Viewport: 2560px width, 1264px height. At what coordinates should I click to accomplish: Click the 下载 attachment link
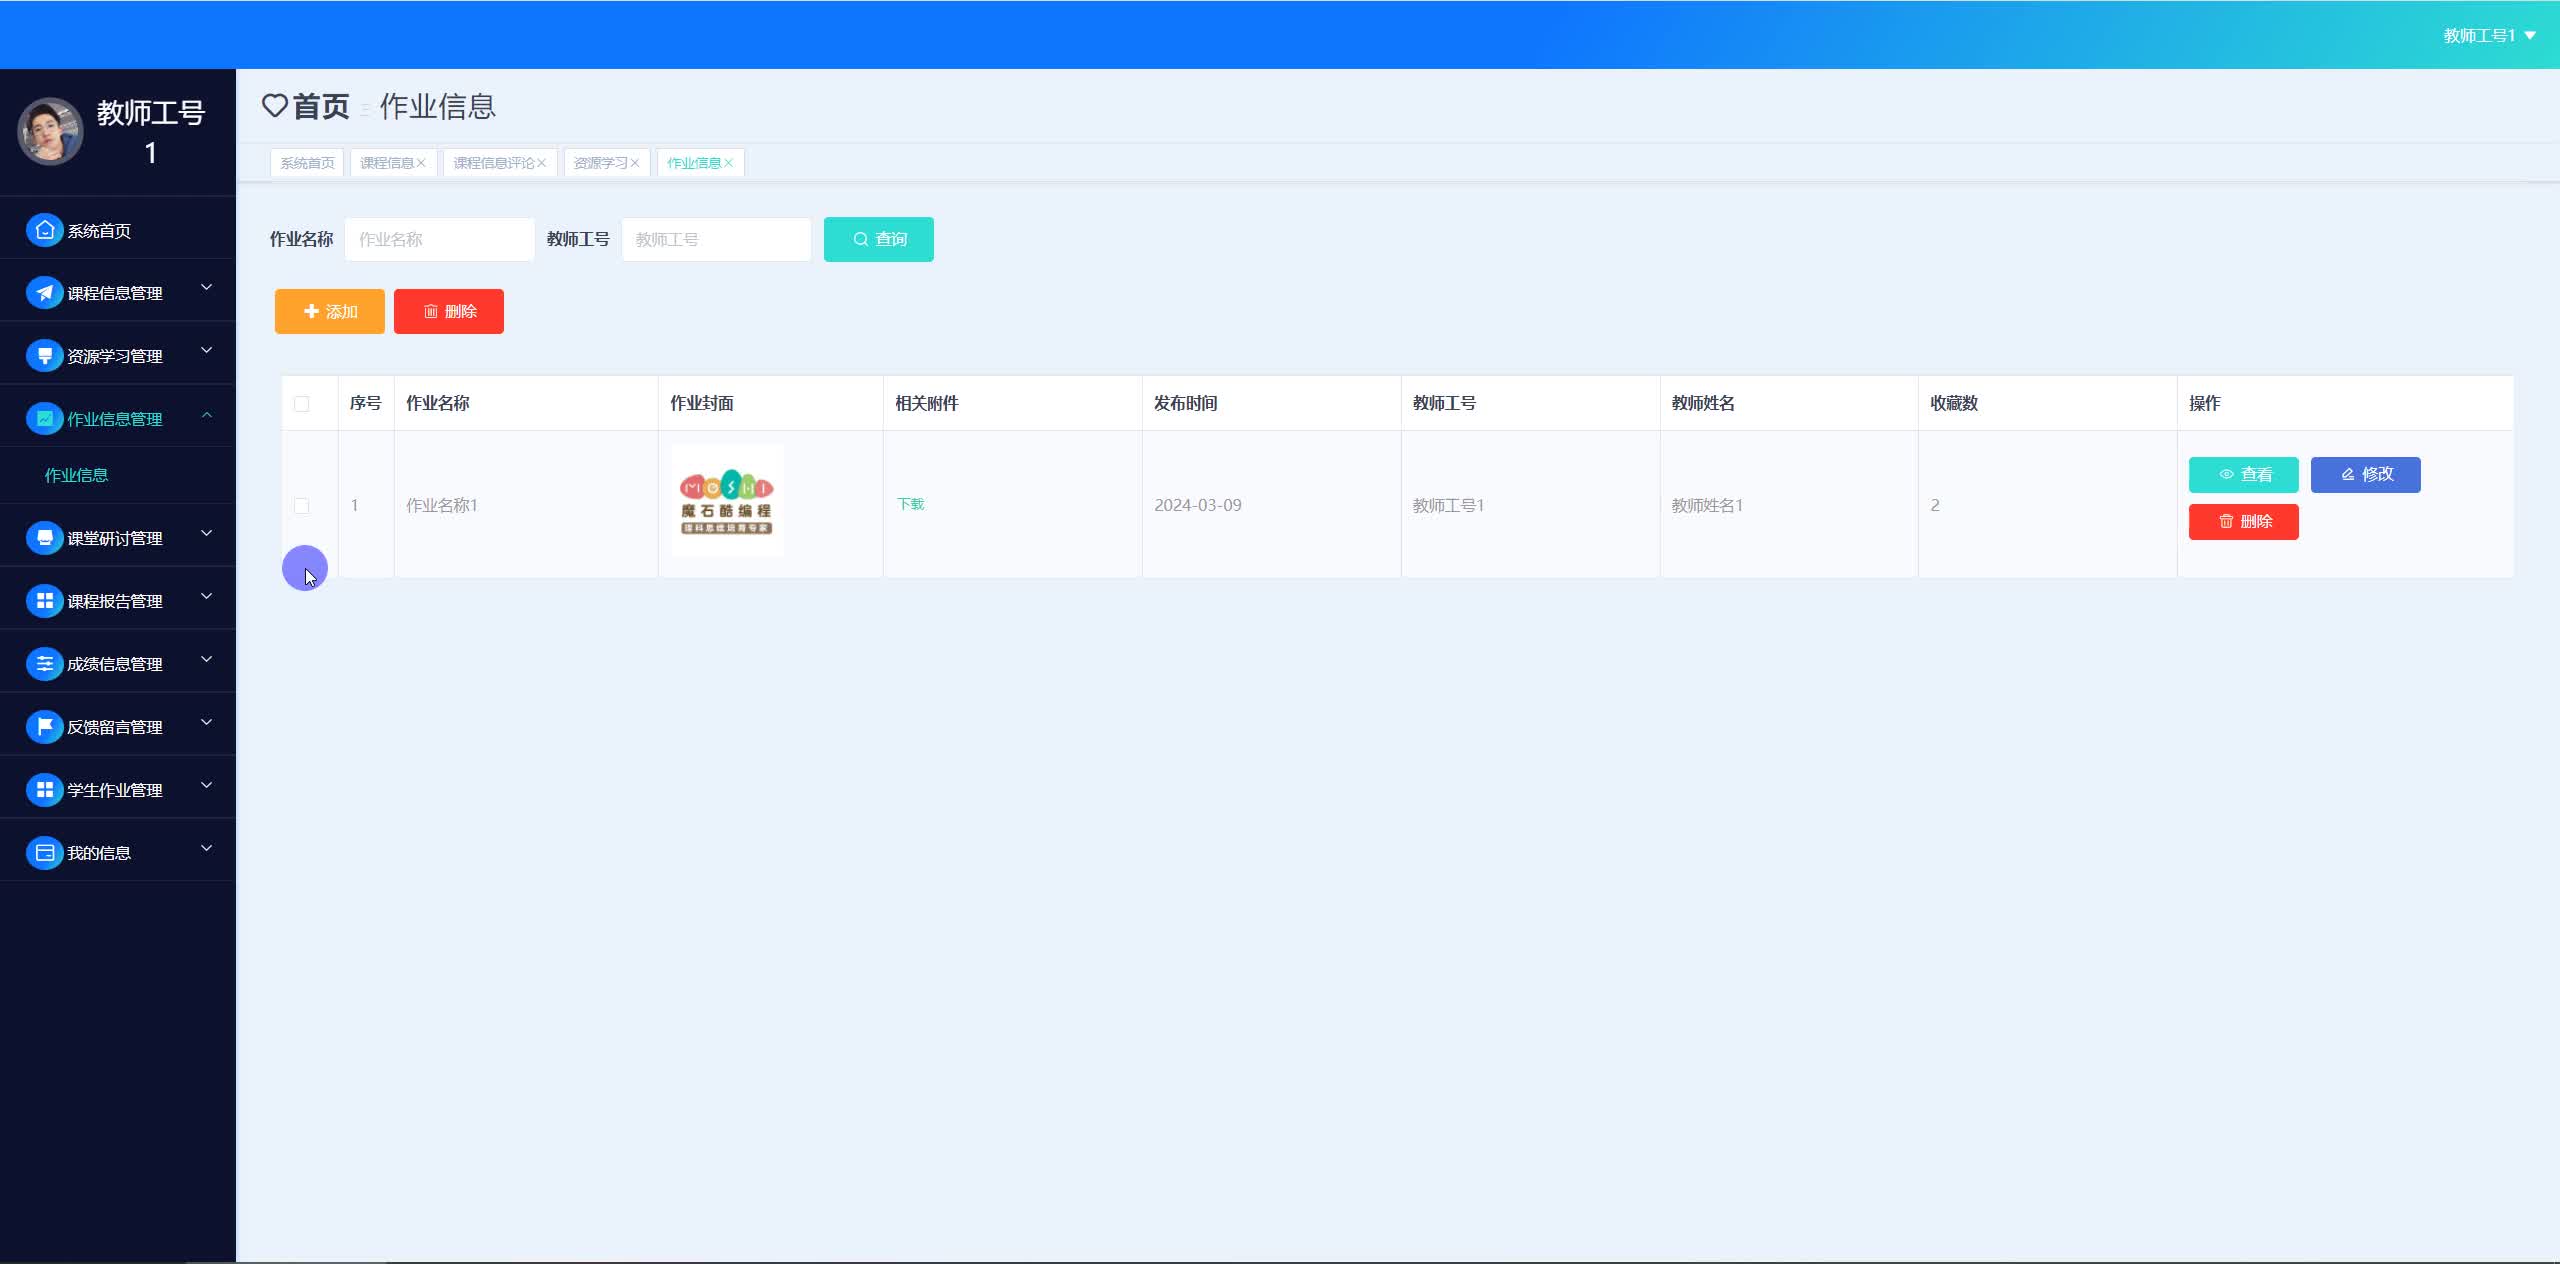coord(910,504)
